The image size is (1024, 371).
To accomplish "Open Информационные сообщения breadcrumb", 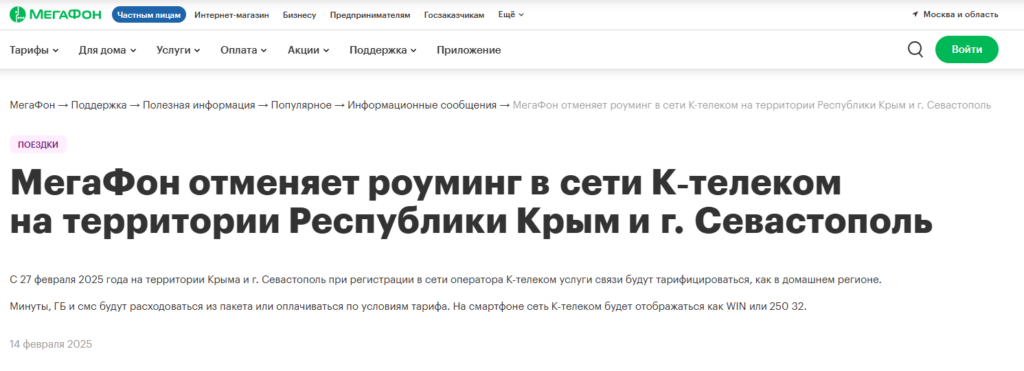I will (x=422, y=105).
